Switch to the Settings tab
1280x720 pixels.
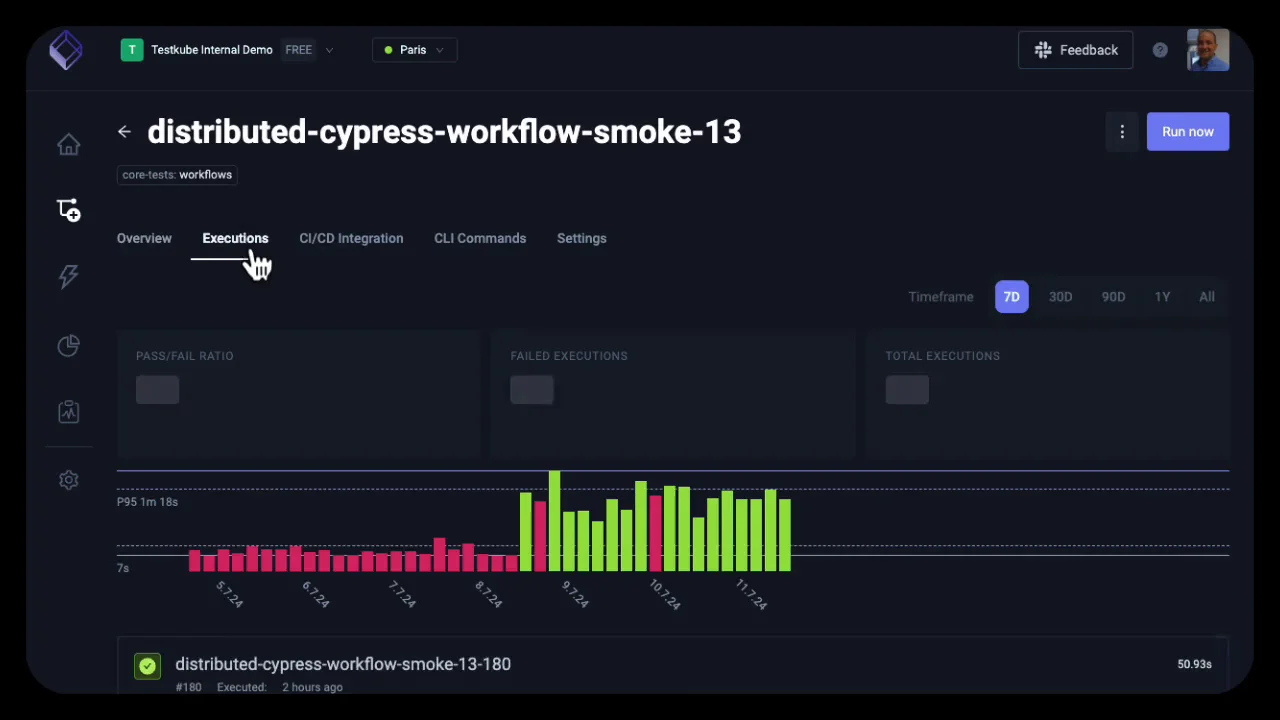click(x=582, y=238)
